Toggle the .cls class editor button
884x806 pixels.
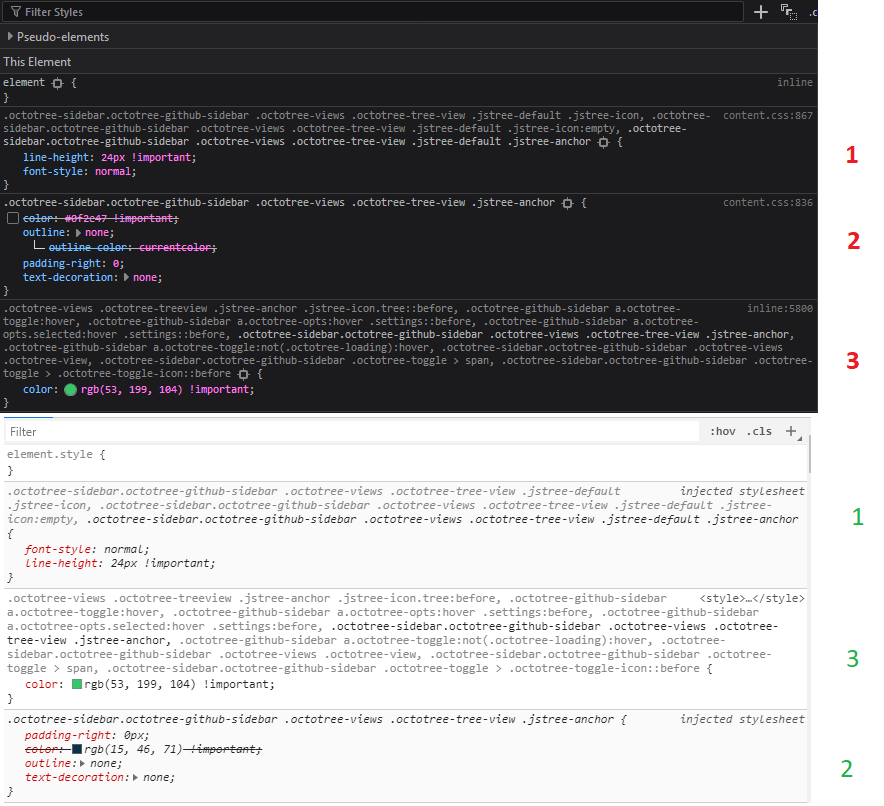760,431
